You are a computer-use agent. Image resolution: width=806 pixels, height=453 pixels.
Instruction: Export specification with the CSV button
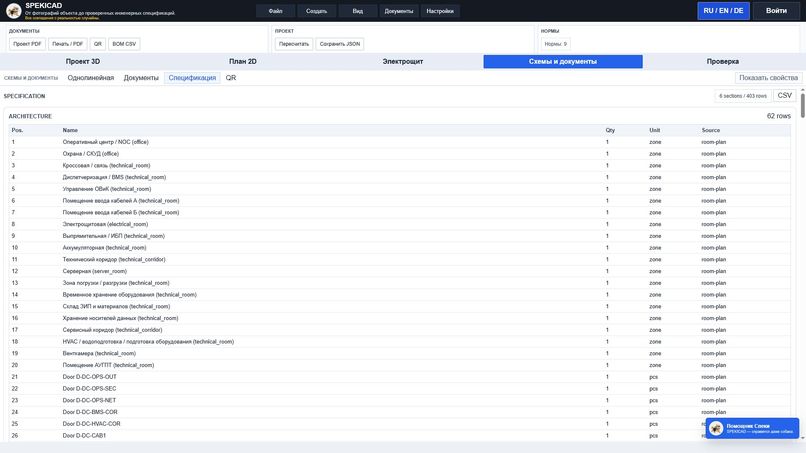[784, 96]
